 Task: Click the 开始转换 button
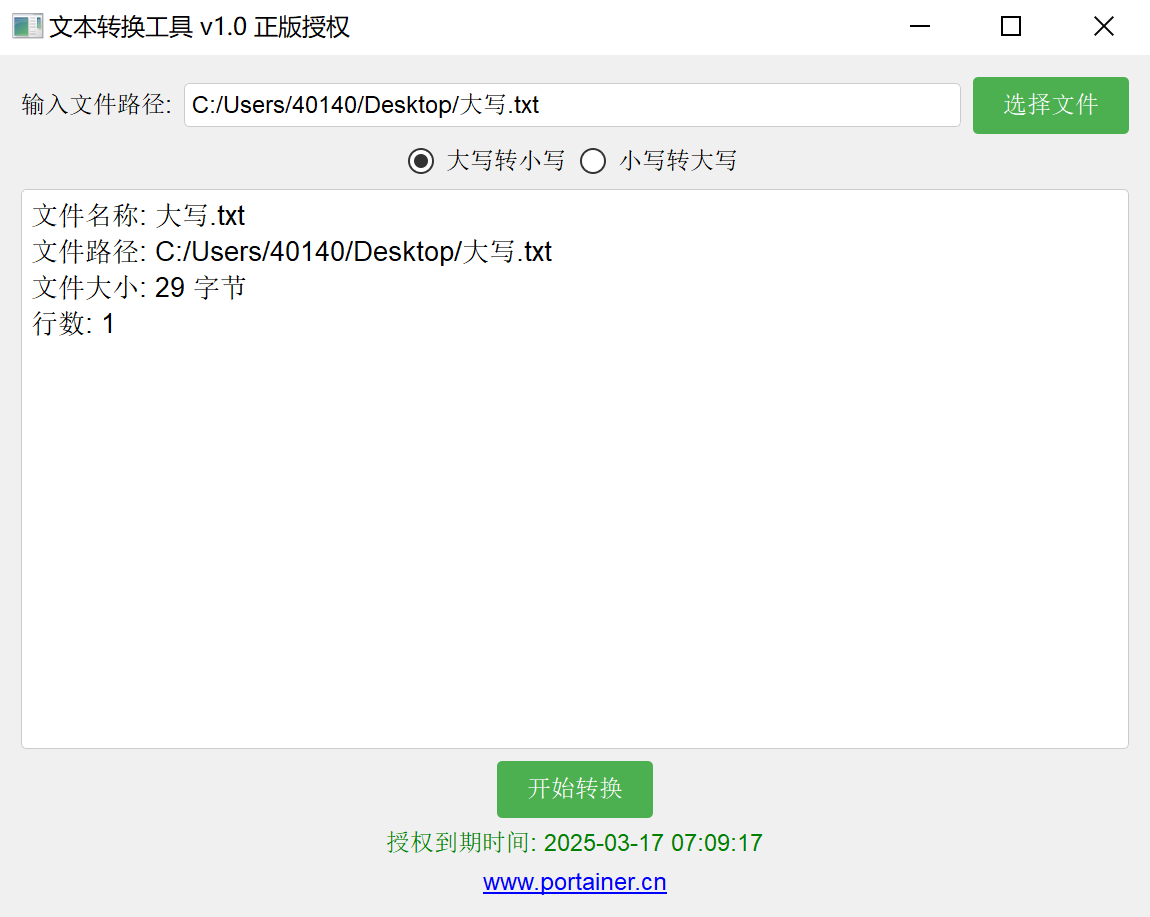tap(574, 789)
